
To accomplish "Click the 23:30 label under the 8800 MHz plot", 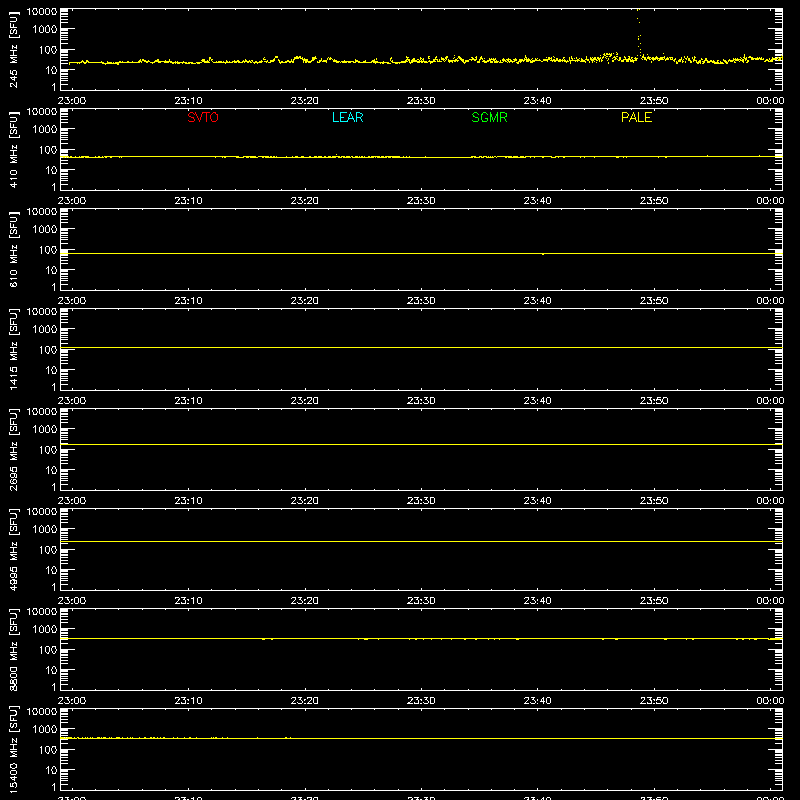I will (x=421, y=701).
